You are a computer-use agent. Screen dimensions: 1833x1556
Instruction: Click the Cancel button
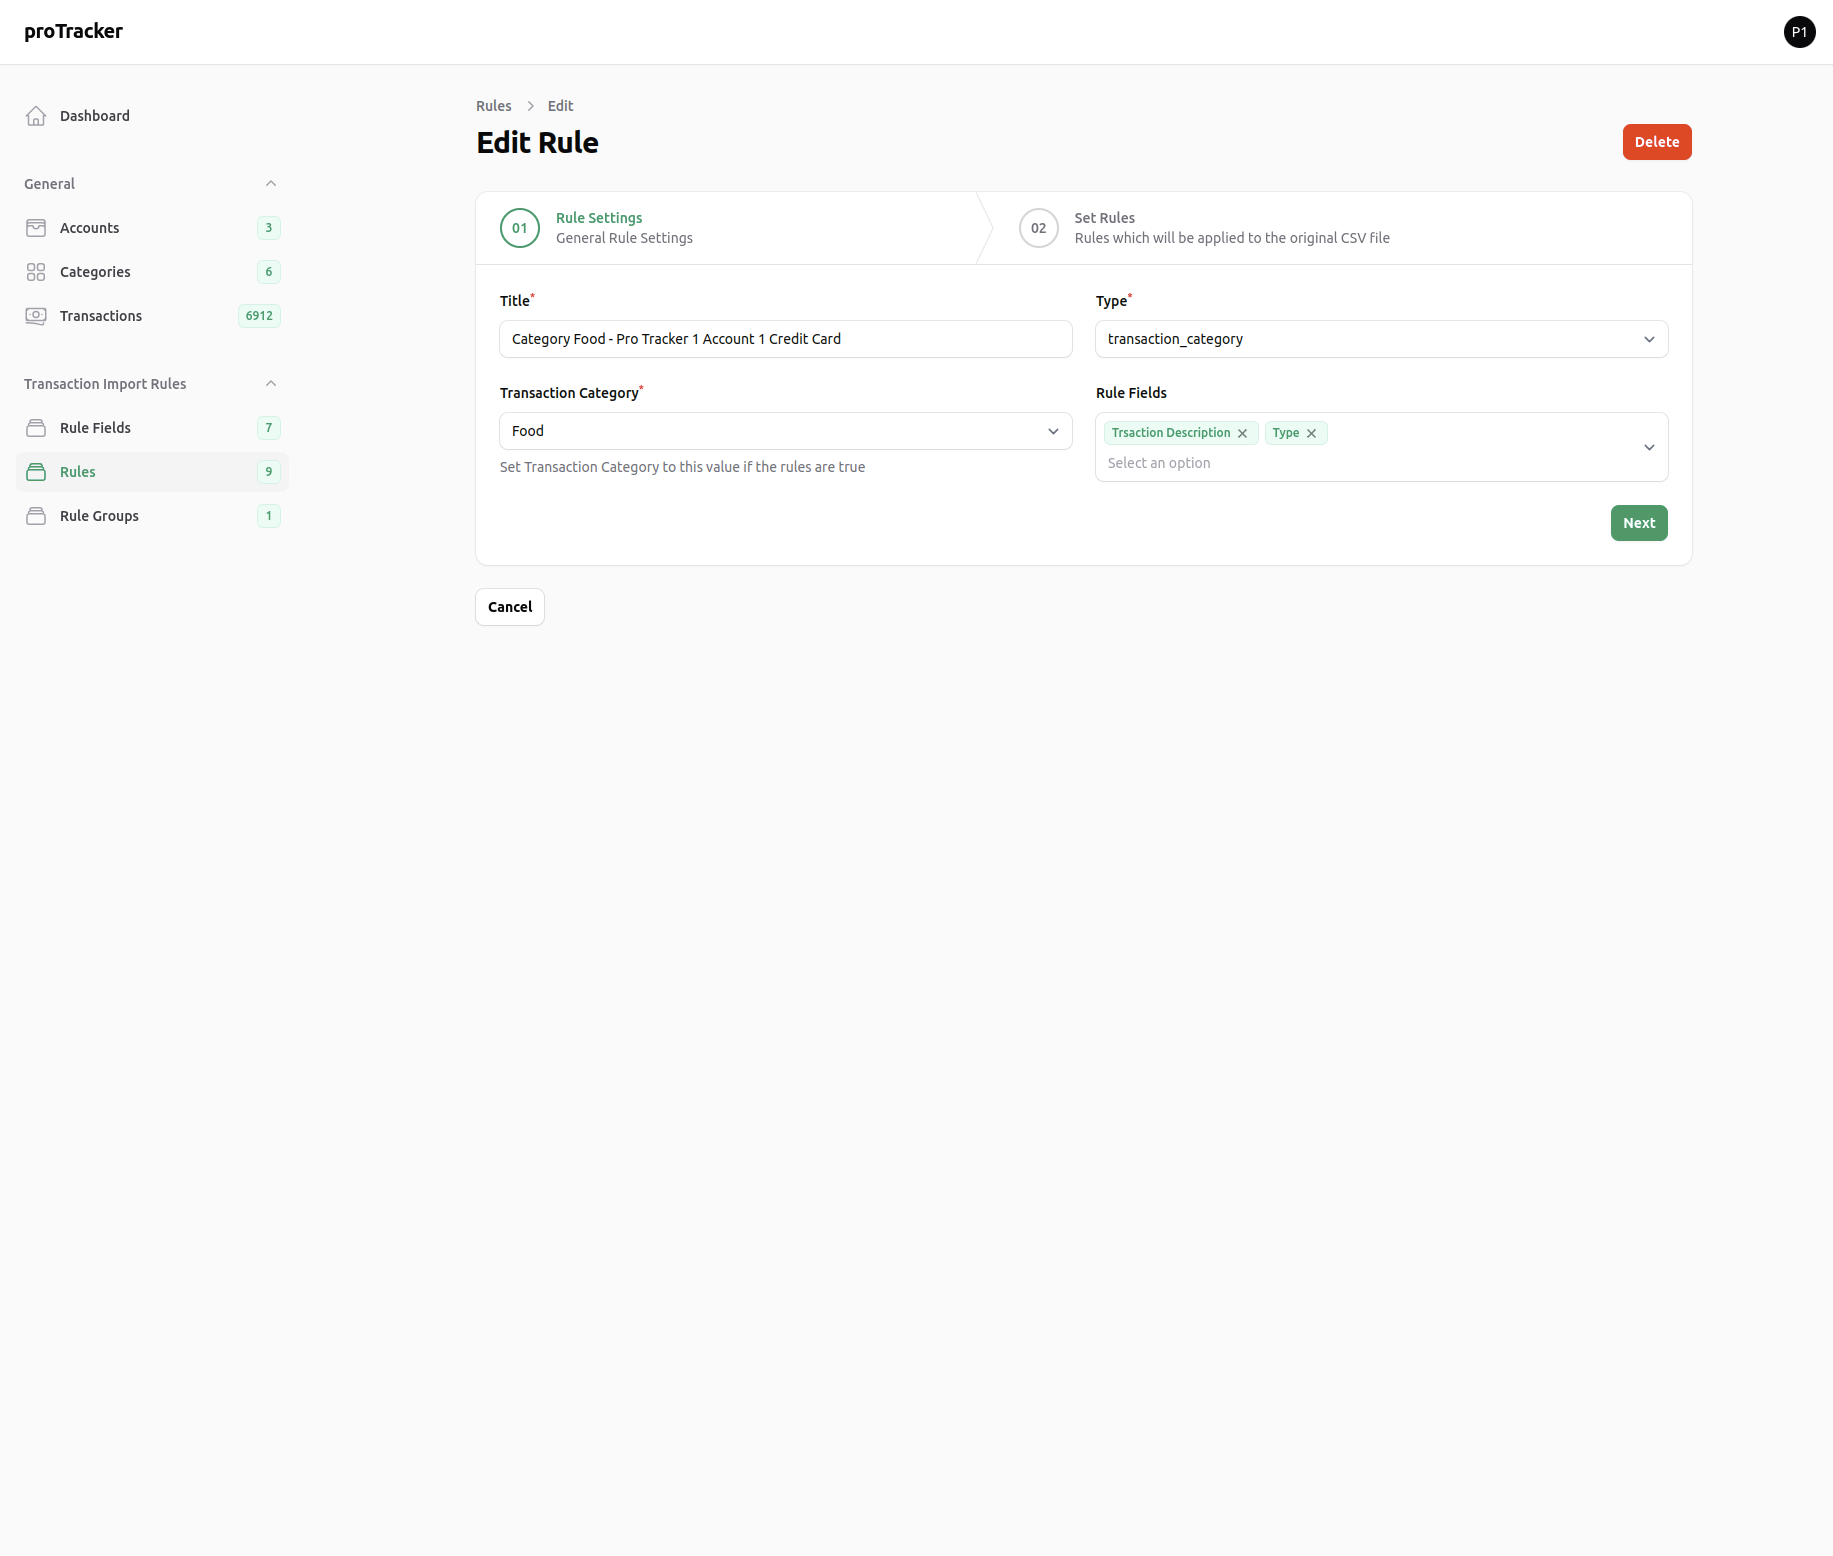(509, 607)
